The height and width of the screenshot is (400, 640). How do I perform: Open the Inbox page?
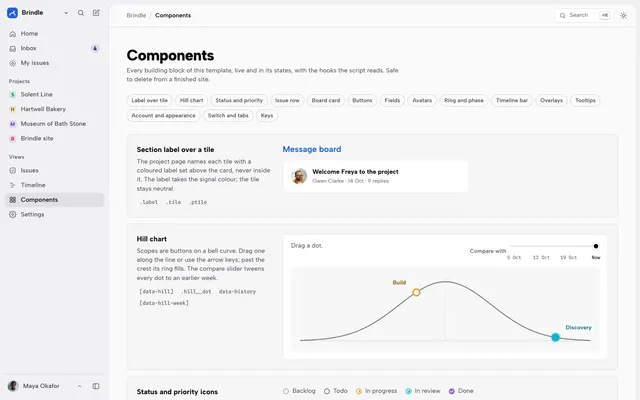pyautogui.click(x=54, y=49)
